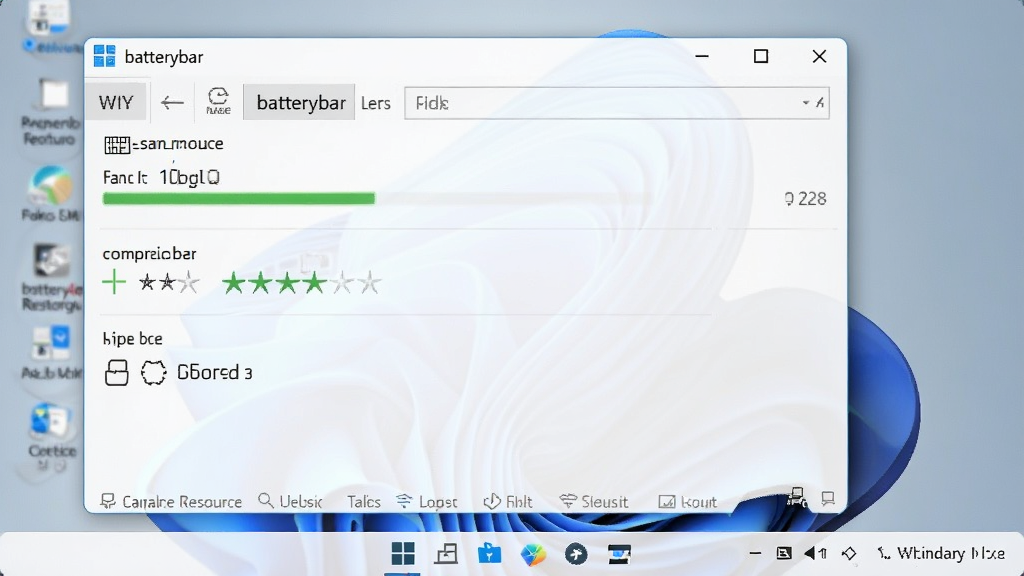Click the 228 value text

[812, 199]
